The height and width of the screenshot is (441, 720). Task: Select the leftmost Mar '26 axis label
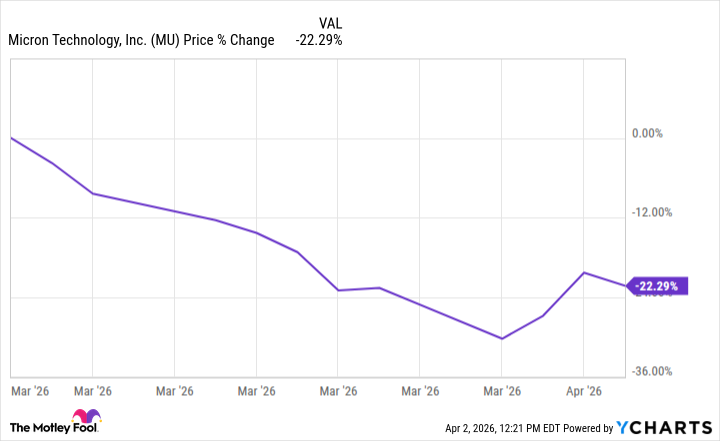tap(31, 391)
